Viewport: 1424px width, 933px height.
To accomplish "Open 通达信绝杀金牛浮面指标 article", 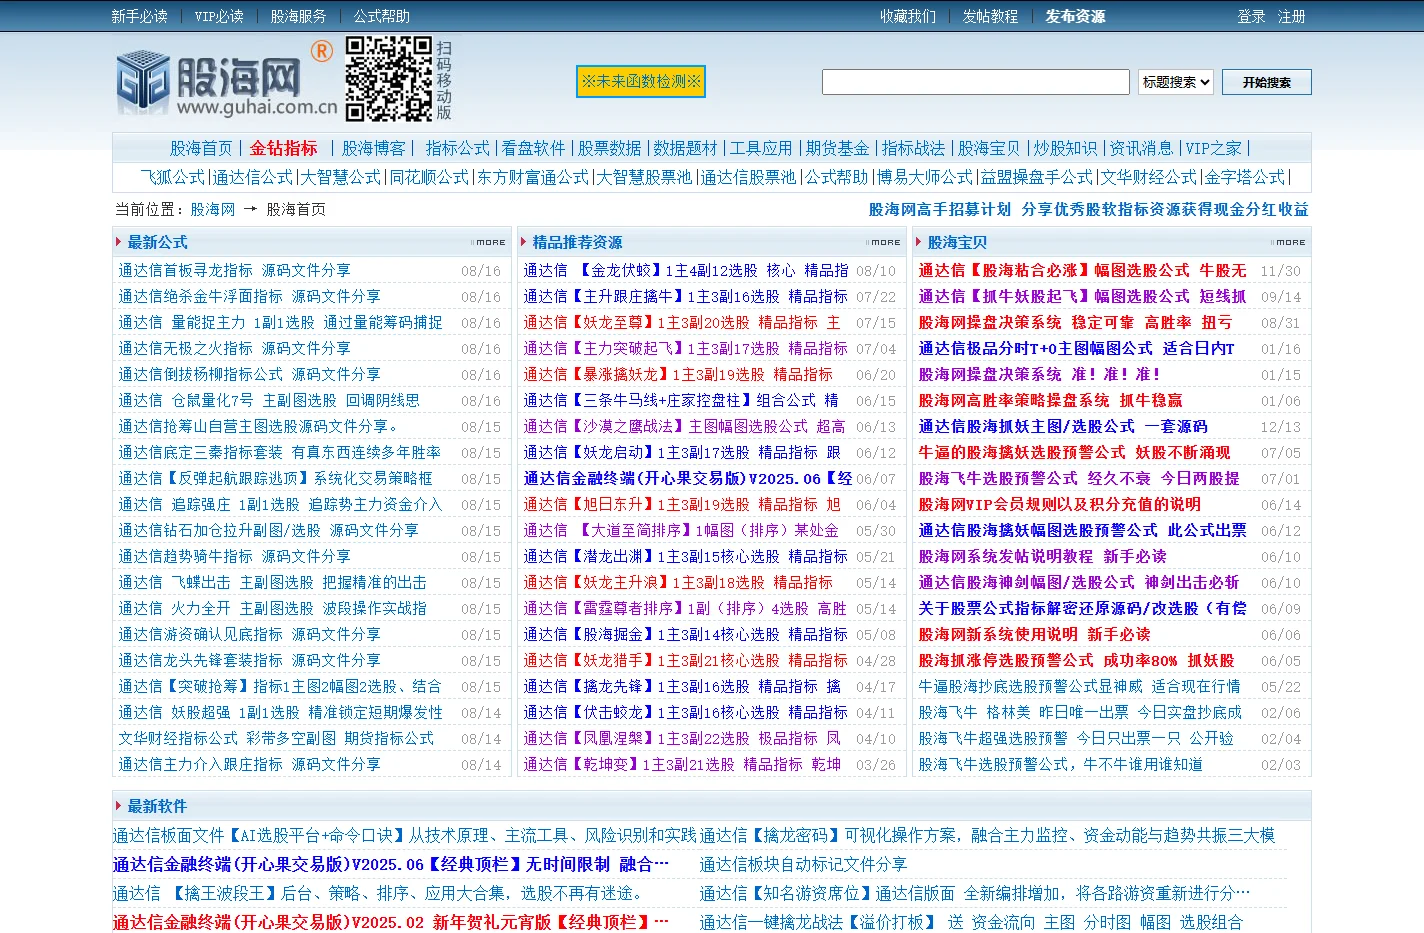I will pos(249,296).
